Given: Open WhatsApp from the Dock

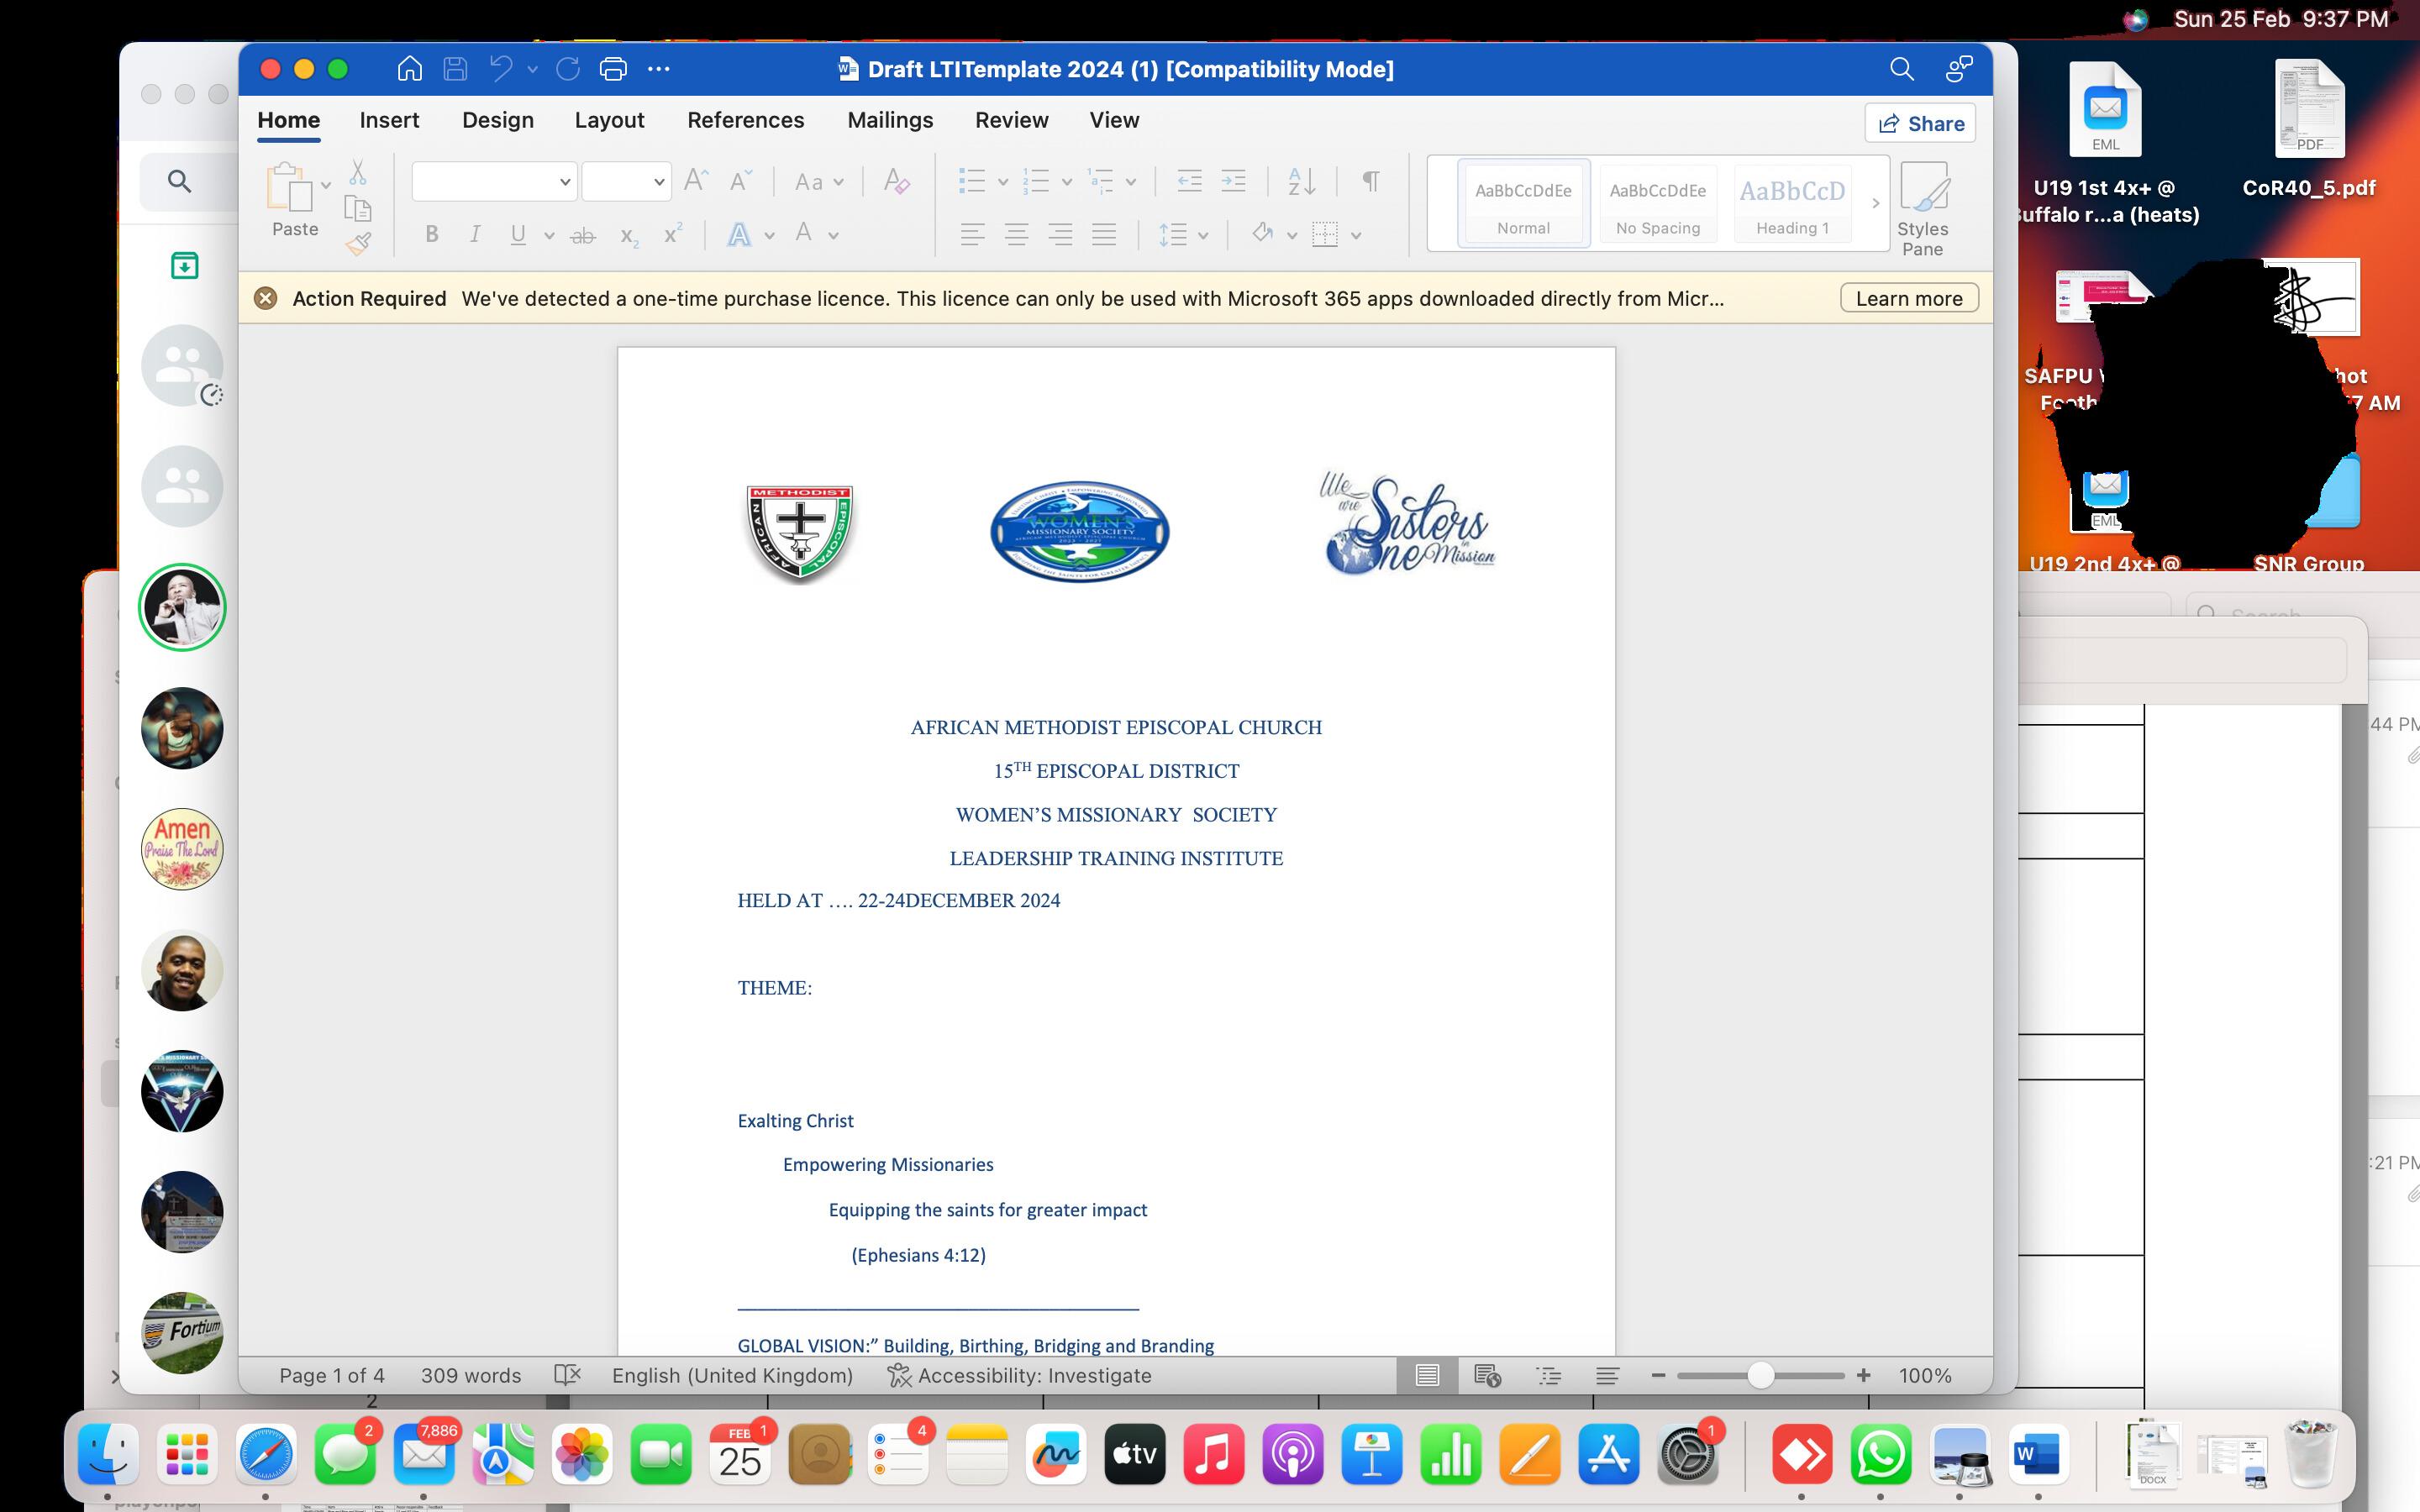Looking at the screenshot, I should pos(1880,1454).
